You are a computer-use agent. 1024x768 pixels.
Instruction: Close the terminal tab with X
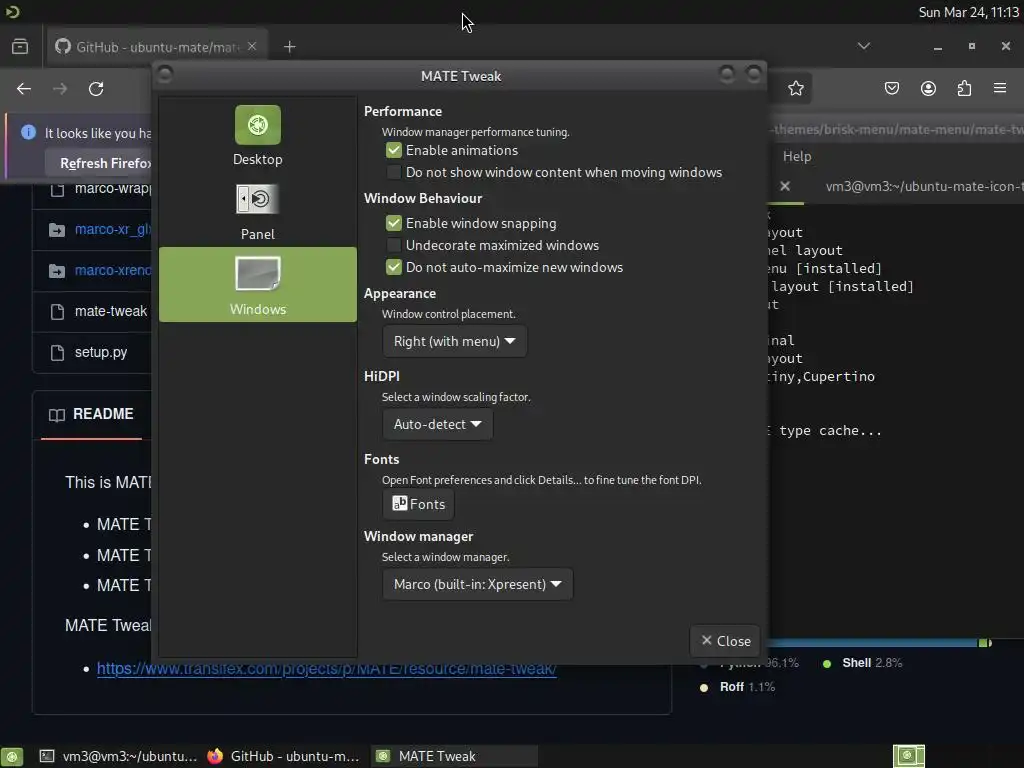pyautogui.click(x=785, y=186)
